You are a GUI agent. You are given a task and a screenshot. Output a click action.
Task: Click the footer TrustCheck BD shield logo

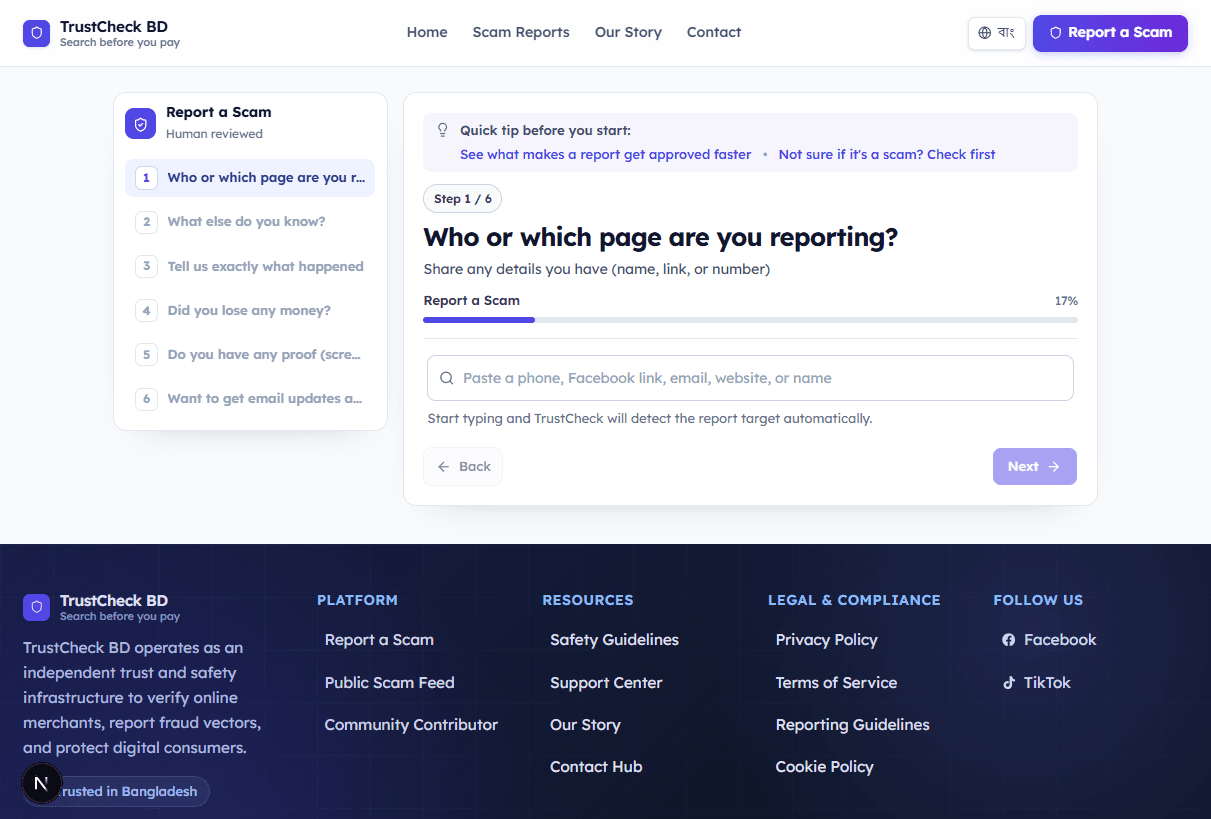36,607
